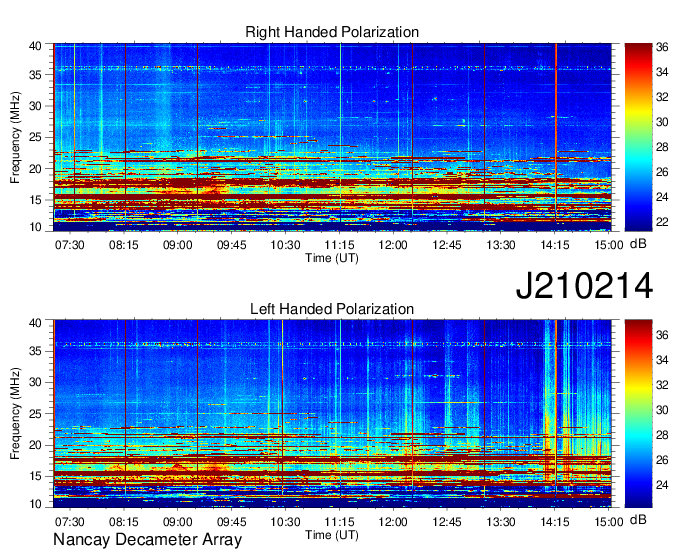
Task: Click the Right Handed plot's color scale bar
Action: [x=638, y=137]
